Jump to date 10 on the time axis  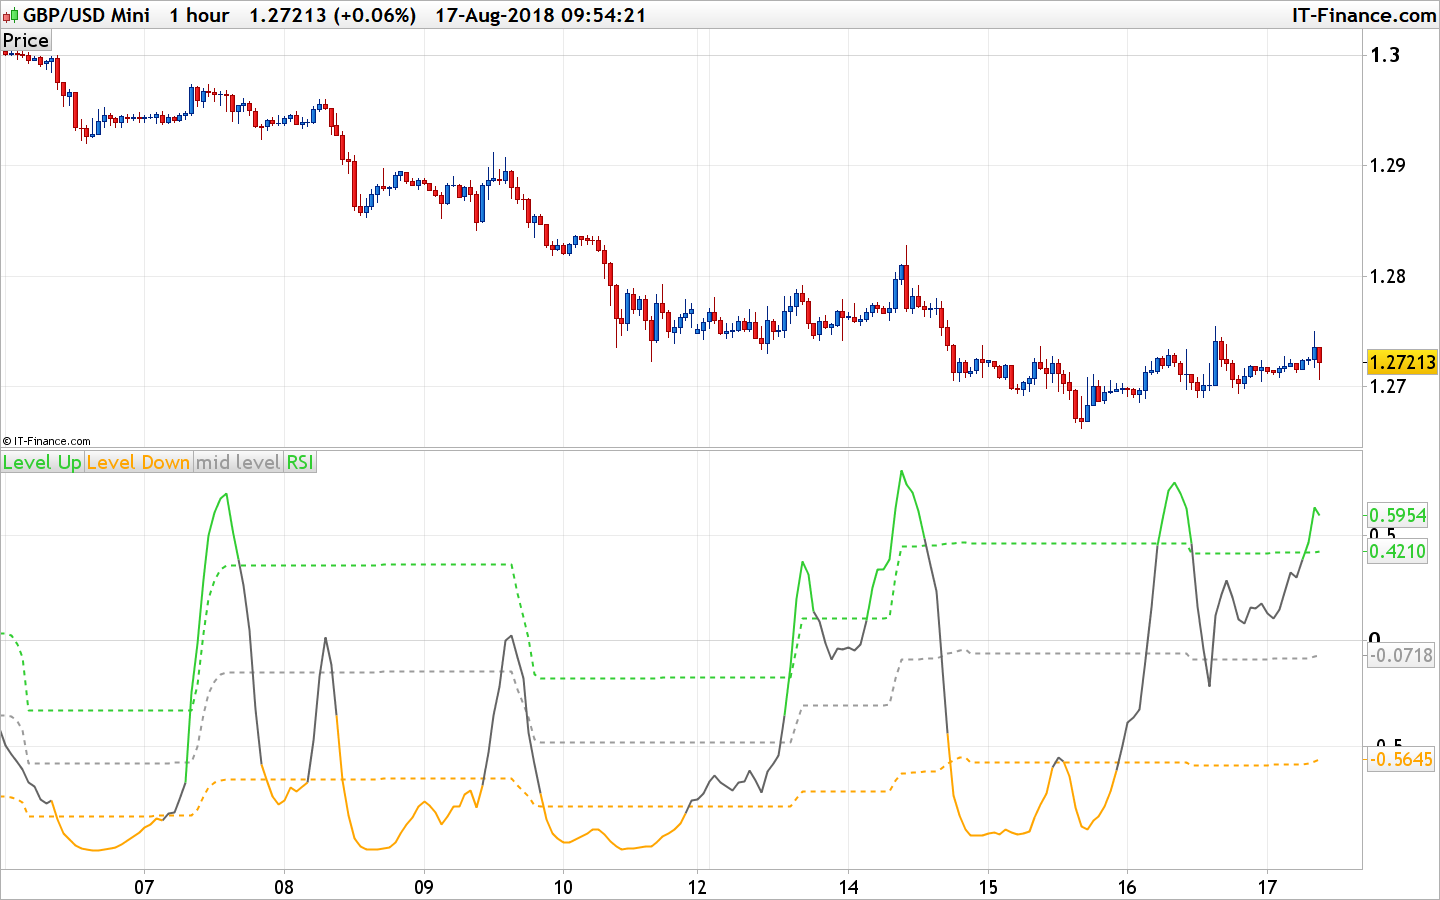tap(563, 887)
